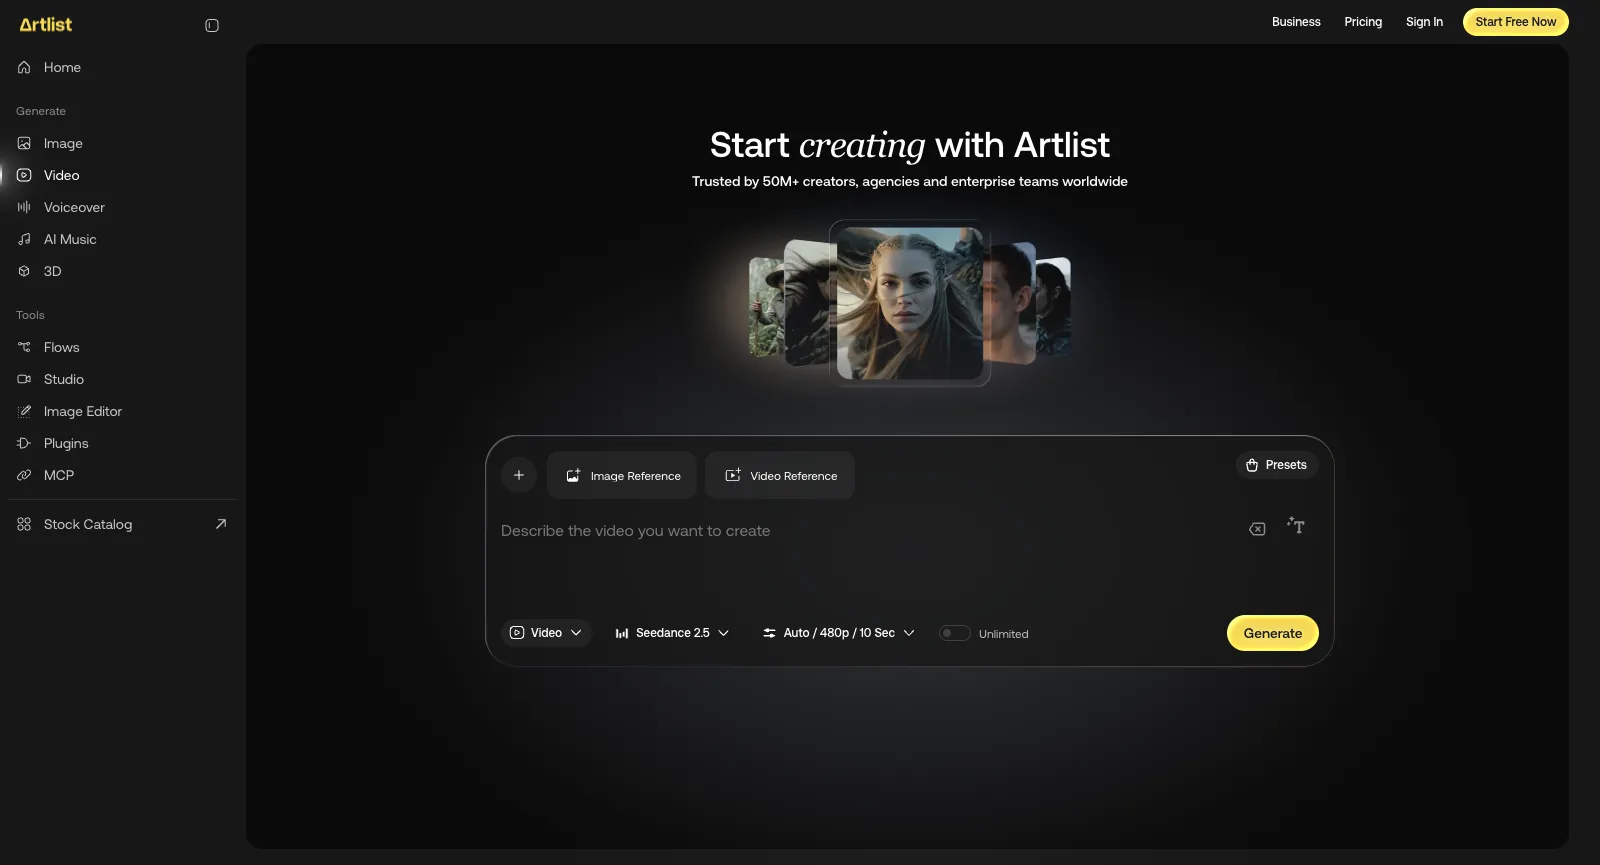Click the 3D cube icon
1600x865 pixels.
click(x=24, y=271)
